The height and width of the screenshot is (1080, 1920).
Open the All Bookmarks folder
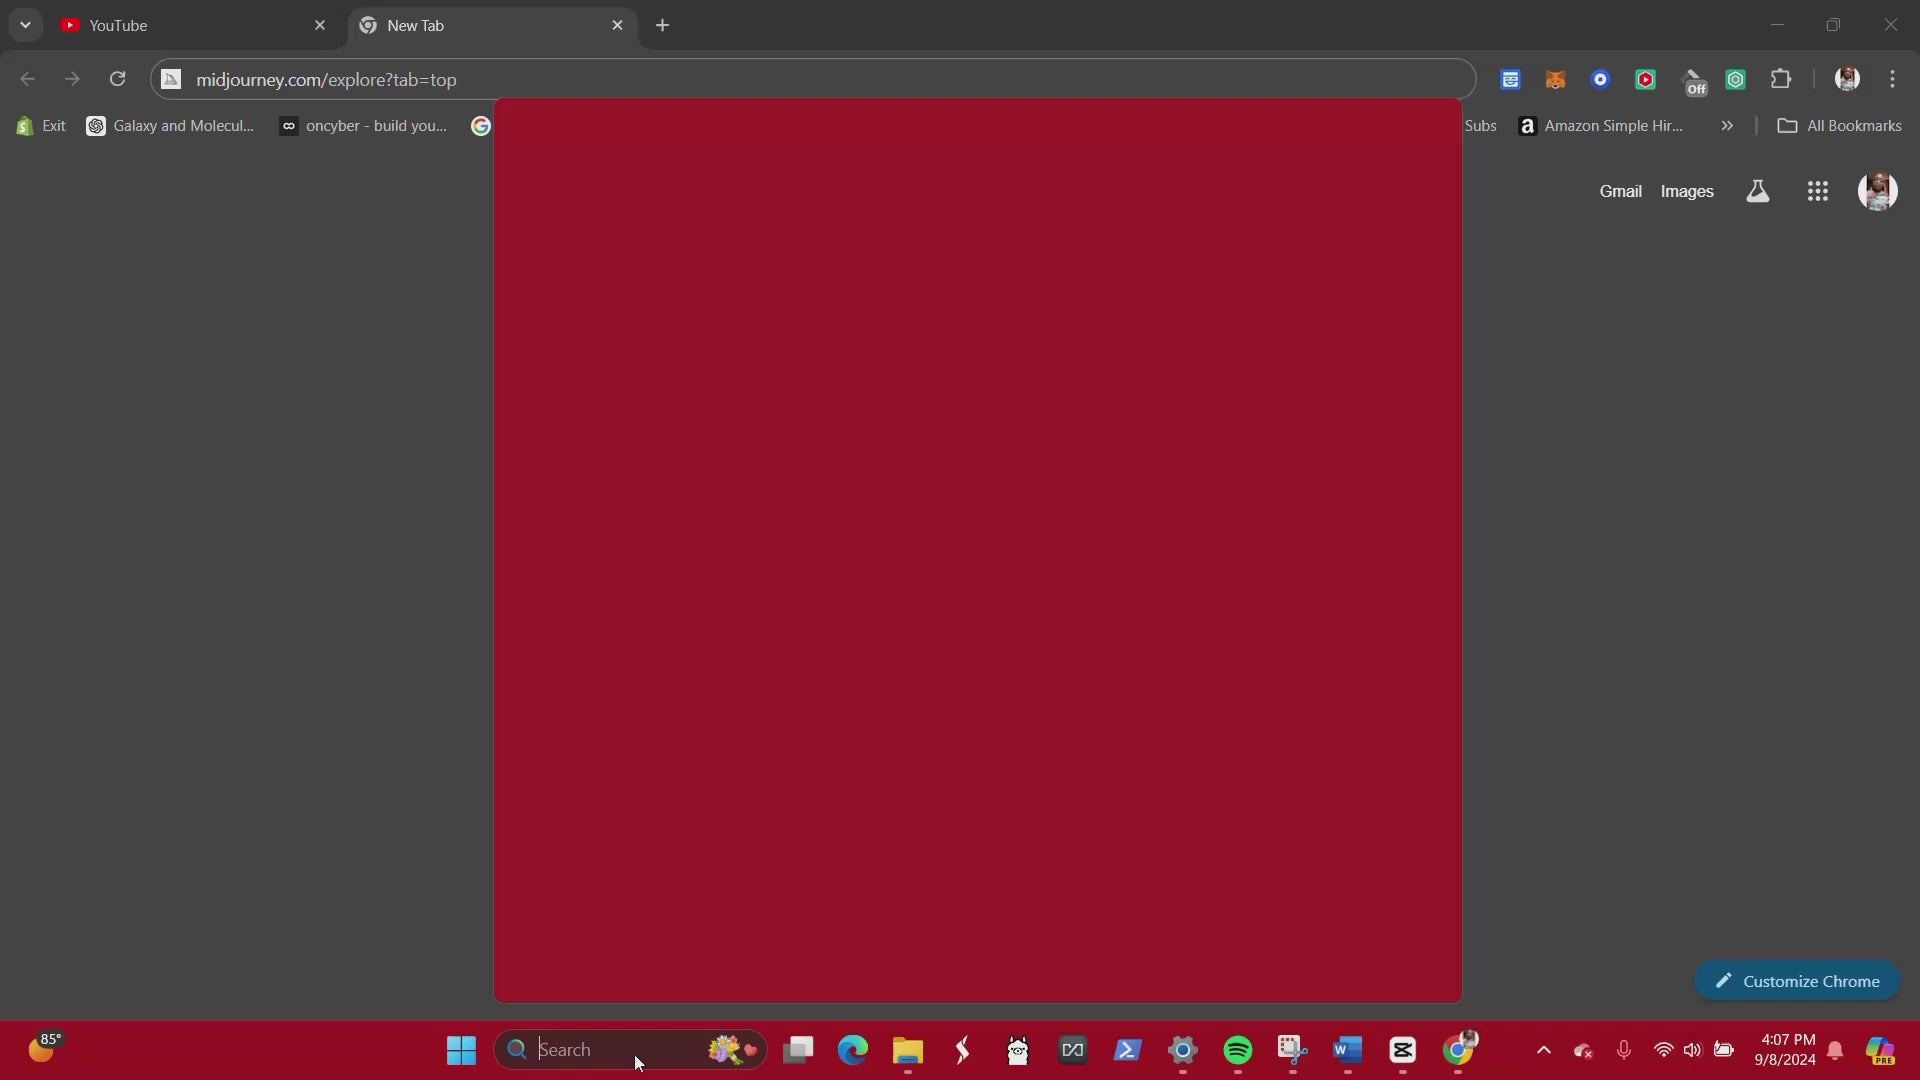[x=1839, y=126]
